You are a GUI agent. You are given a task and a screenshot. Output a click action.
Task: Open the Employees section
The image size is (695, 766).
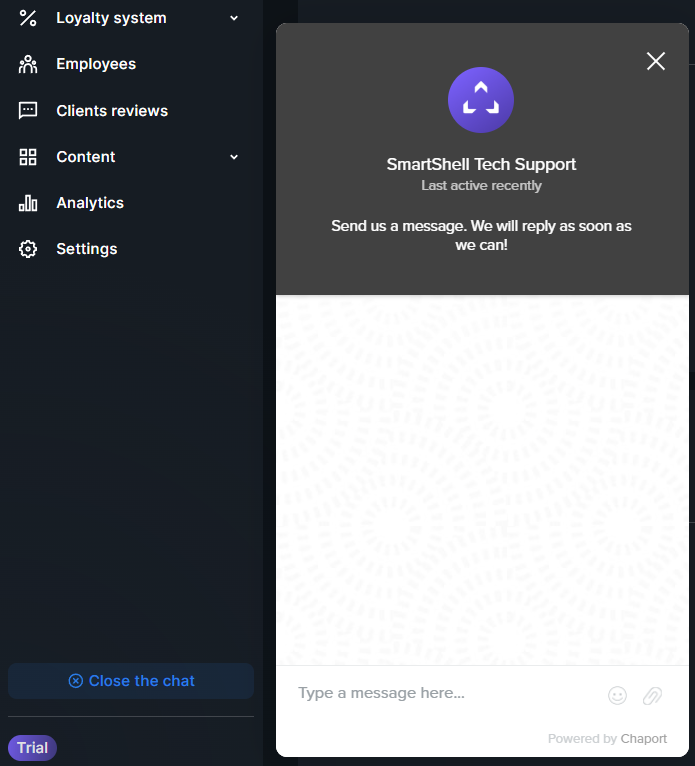96,64
